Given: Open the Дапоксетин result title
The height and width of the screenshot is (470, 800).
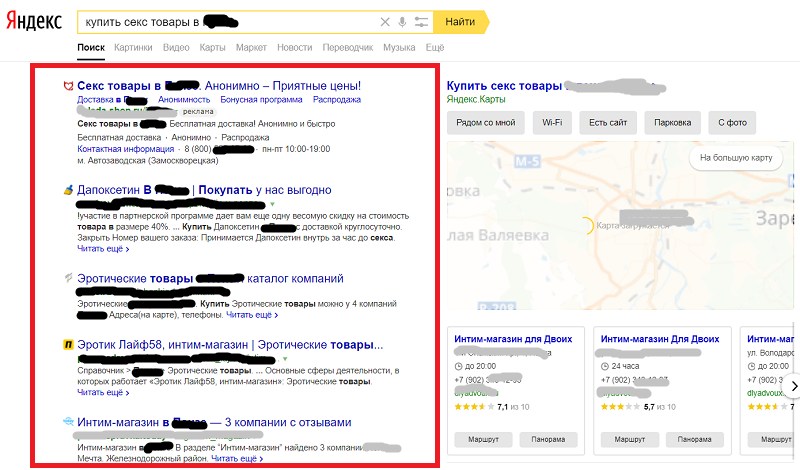Looking at the screenshot, I should [204, 190].
